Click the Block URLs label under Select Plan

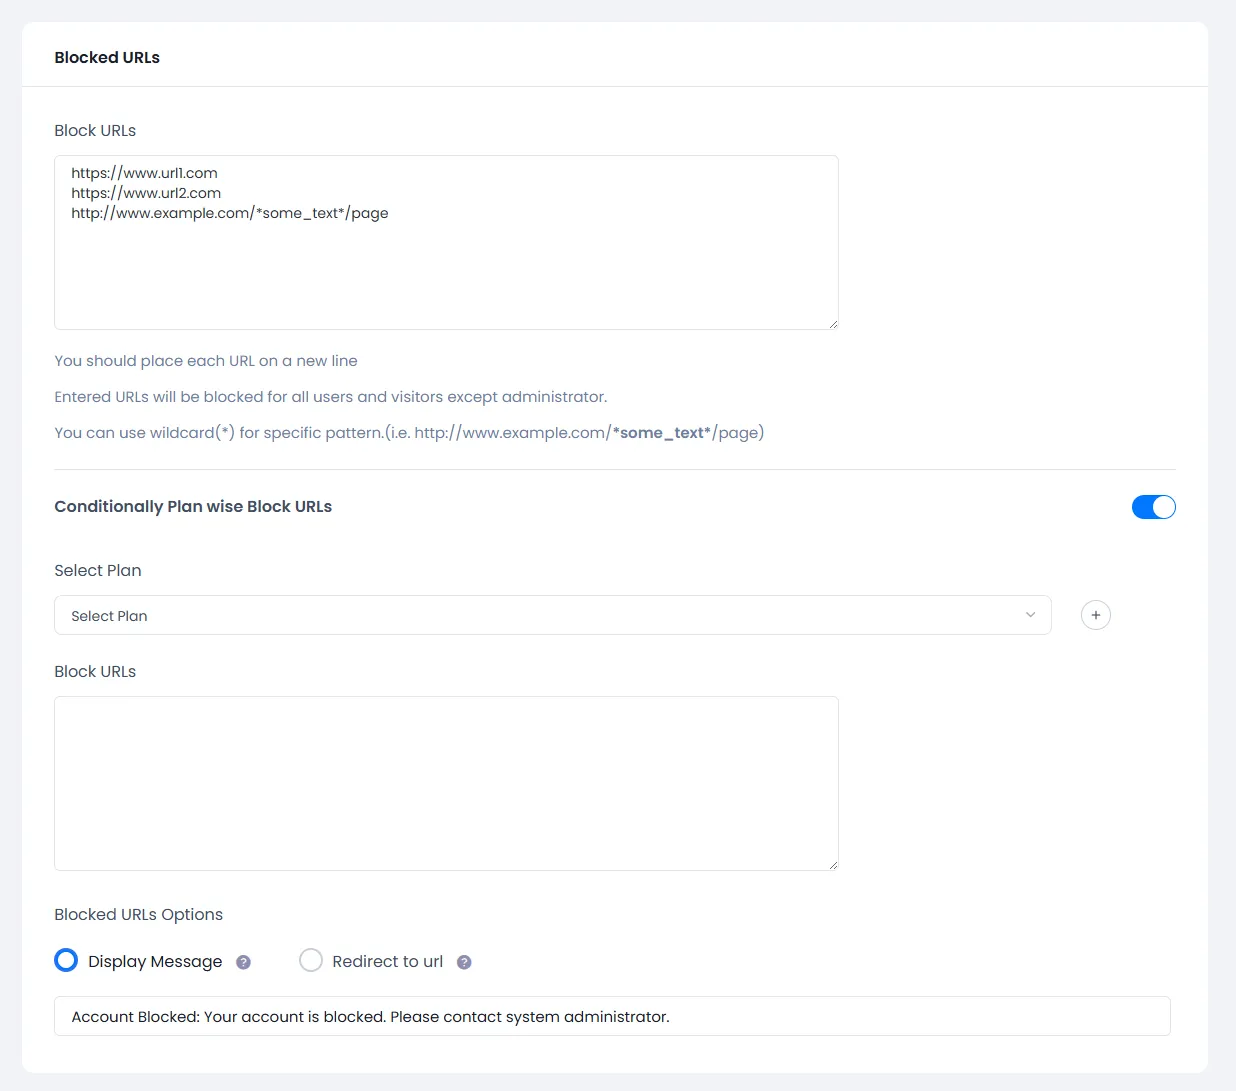[x=95, y=671]
